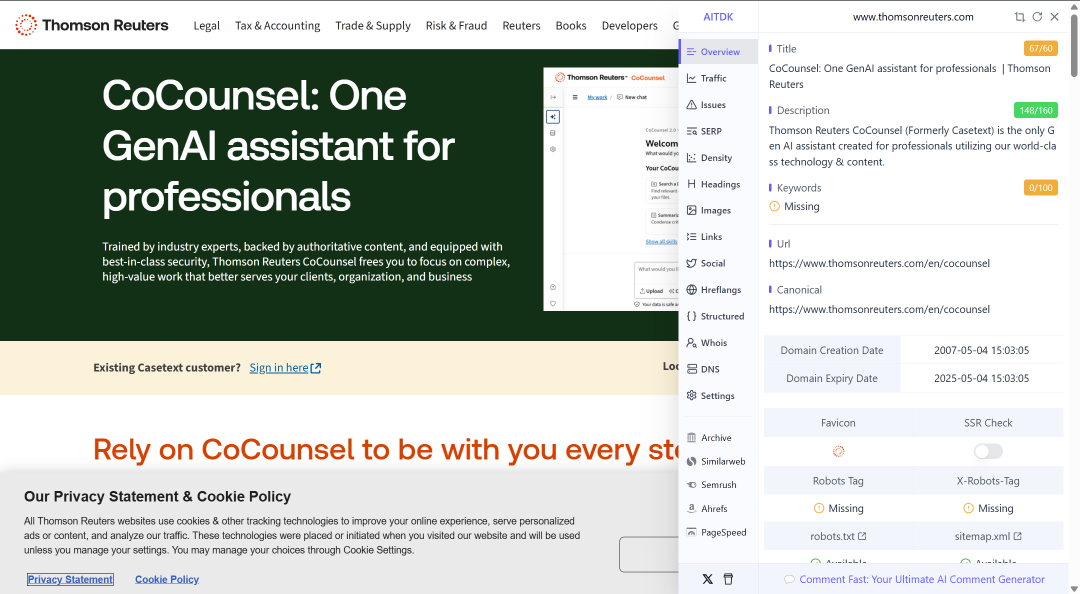
Task: Click the Comment Fast AI Comment Generator link
Action: pos(922,580)
